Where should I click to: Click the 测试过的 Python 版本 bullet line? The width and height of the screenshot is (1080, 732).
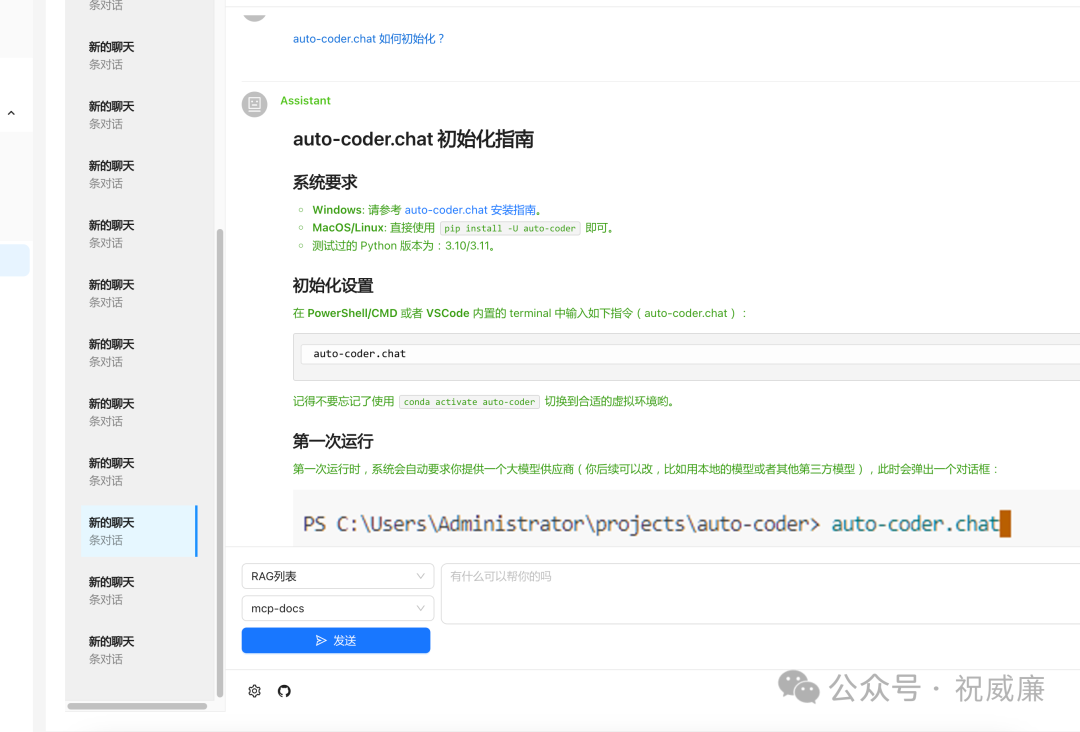(x=404, y=246)
